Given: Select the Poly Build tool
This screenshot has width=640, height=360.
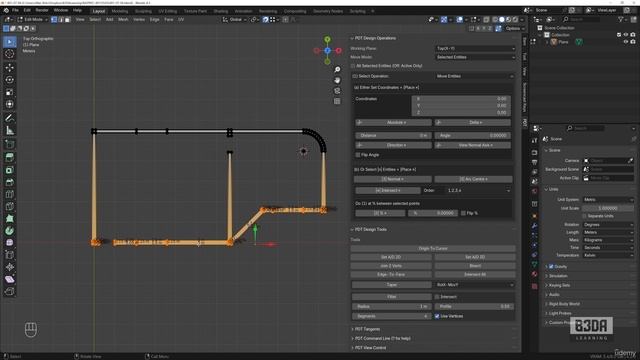Looking at the screenshot, I should pos(9,218).
